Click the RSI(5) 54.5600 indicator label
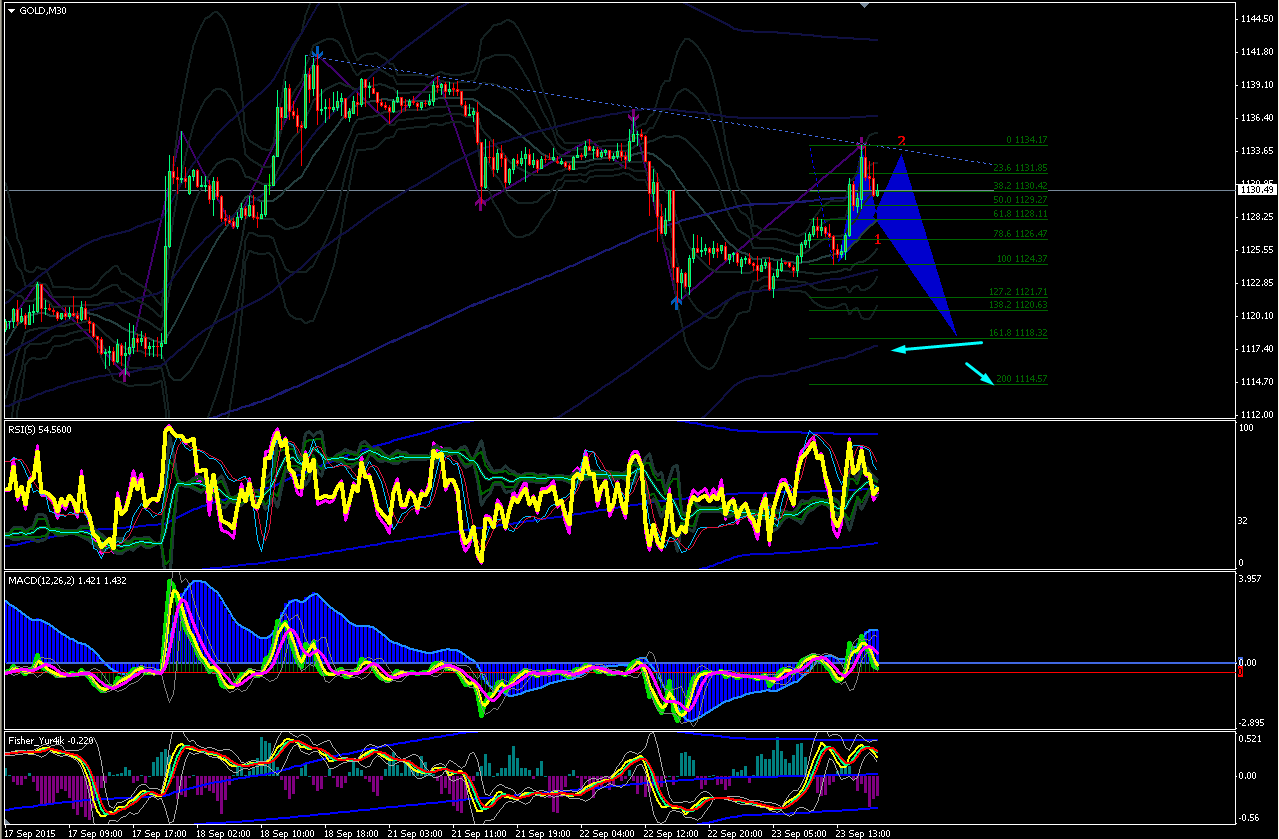 42,429
